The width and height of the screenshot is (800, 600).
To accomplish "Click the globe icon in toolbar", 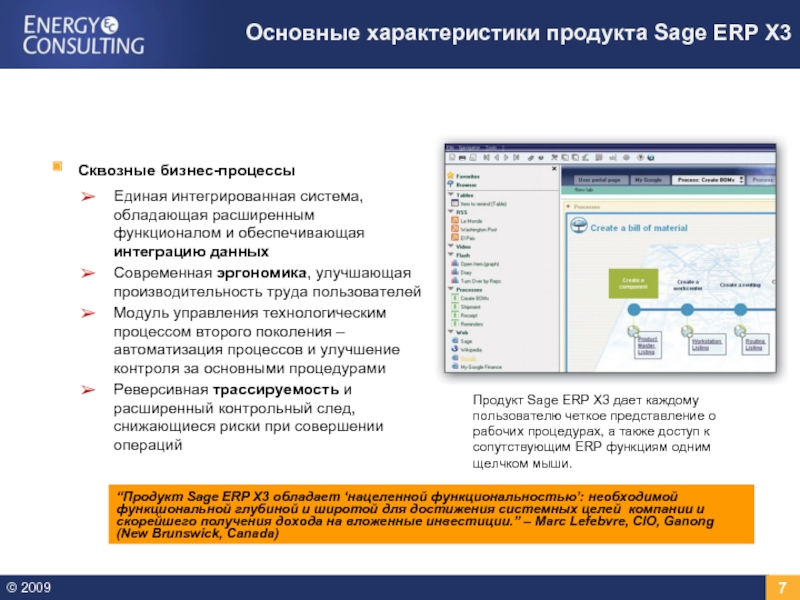I will point(651,158).
